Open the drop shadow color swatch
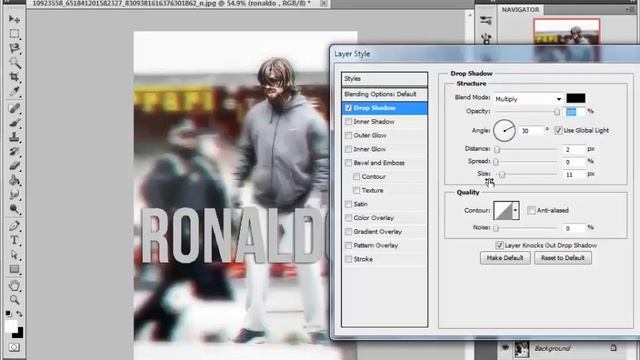The image size is (640, 360). point(576,98)
